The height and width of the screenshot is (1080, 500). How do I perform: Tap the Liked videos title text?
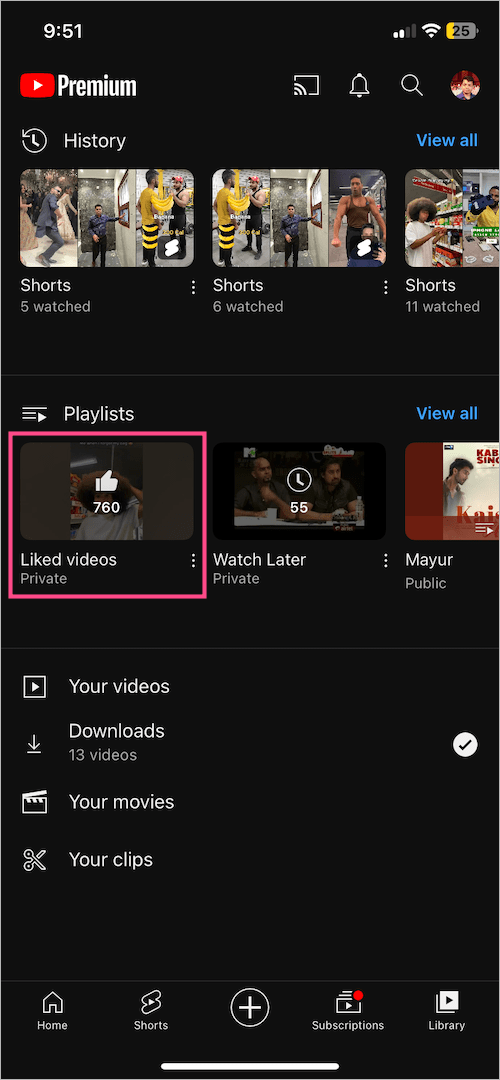click(x=69, y=559)
